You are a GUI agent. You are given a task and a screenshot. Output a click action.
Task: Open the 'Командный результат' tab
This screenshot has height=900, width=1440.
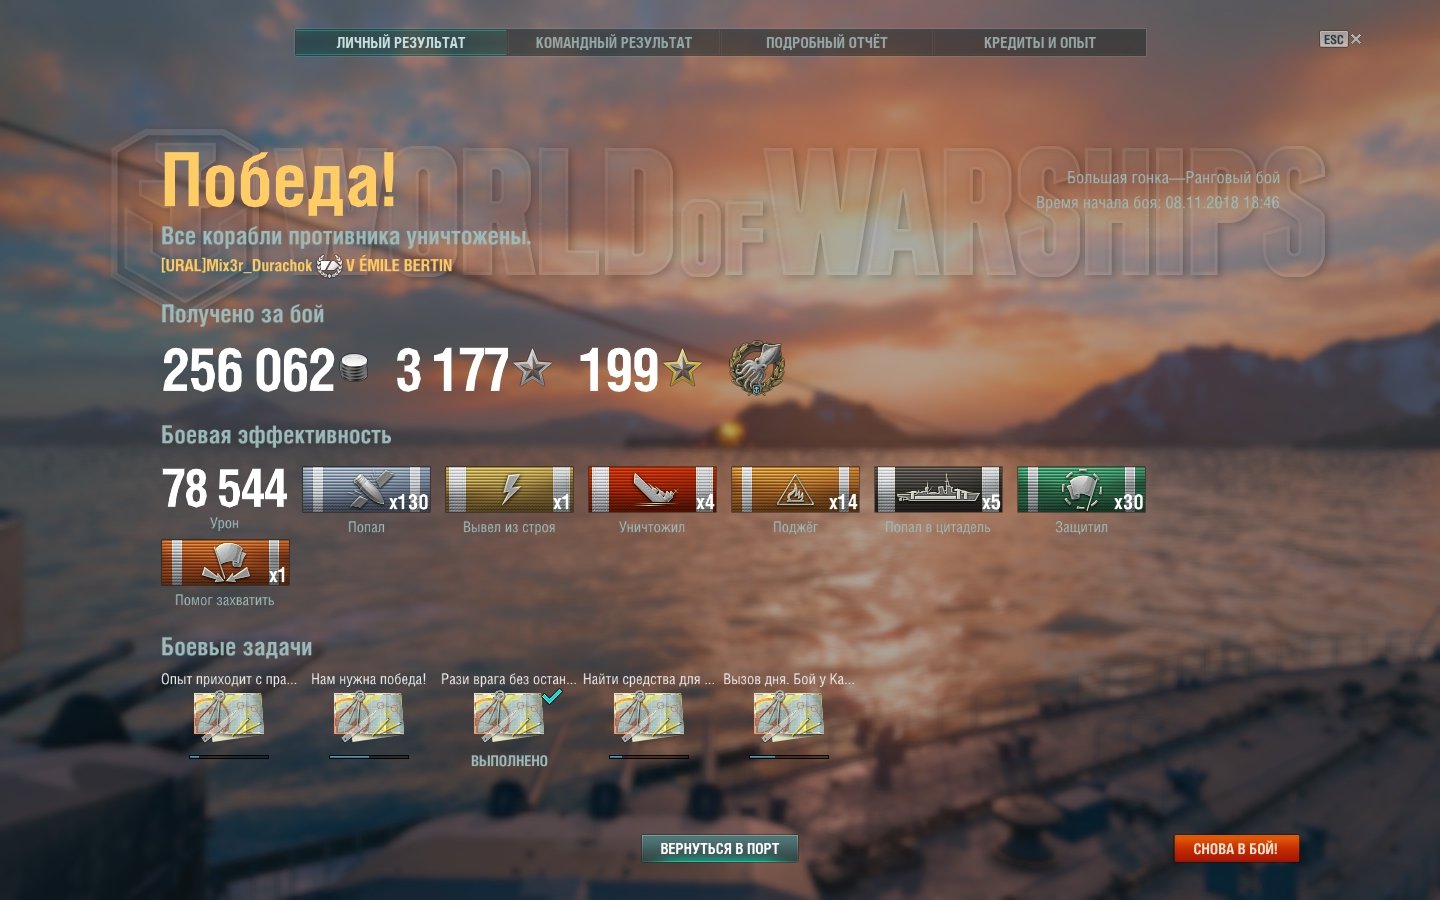point(613,42)
